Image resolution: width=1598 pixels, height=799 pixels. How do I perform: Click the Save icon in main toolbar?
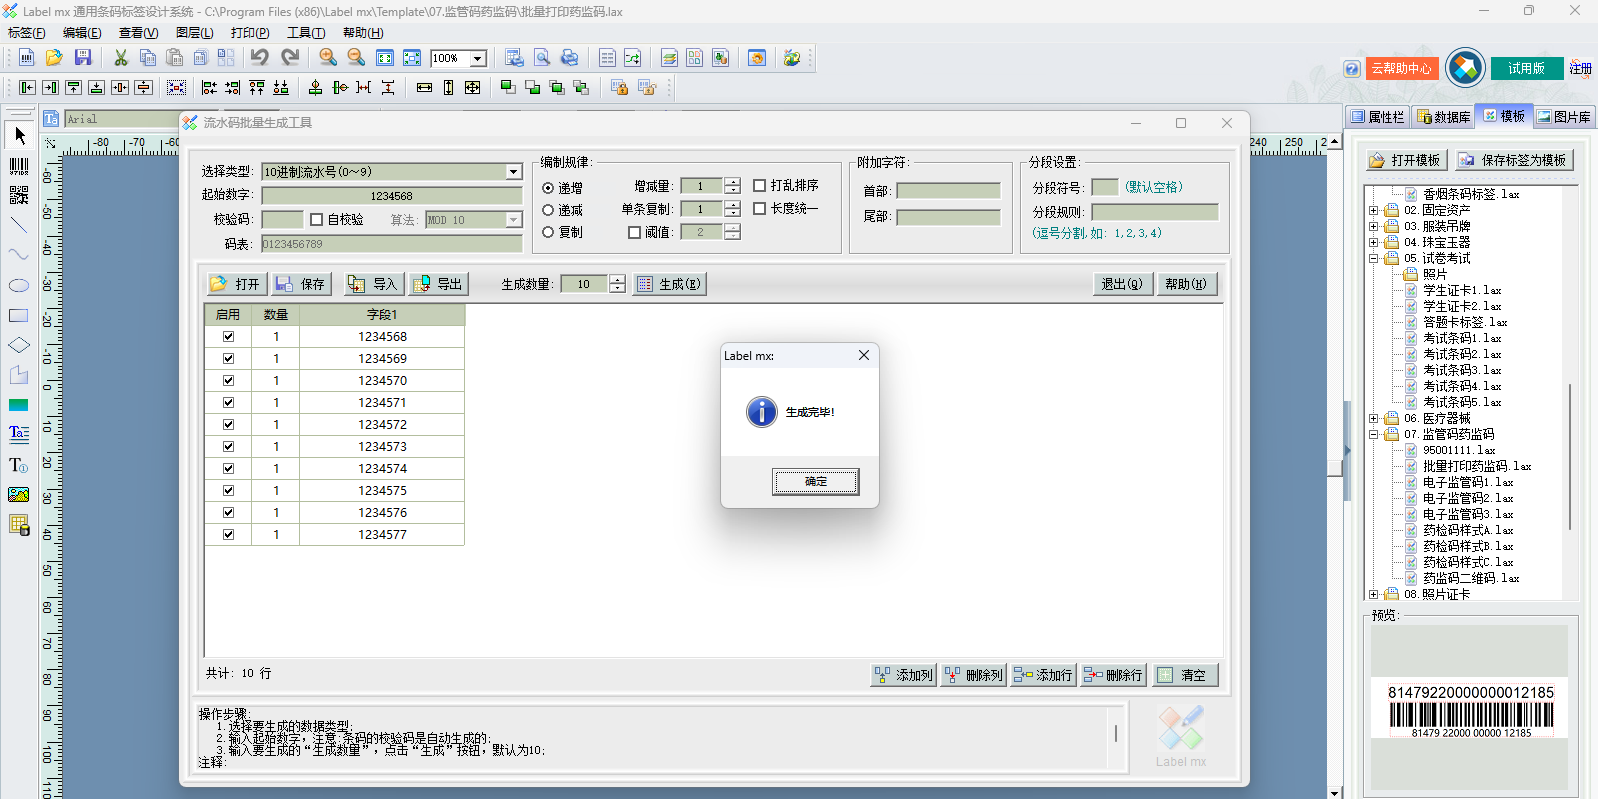83,58
